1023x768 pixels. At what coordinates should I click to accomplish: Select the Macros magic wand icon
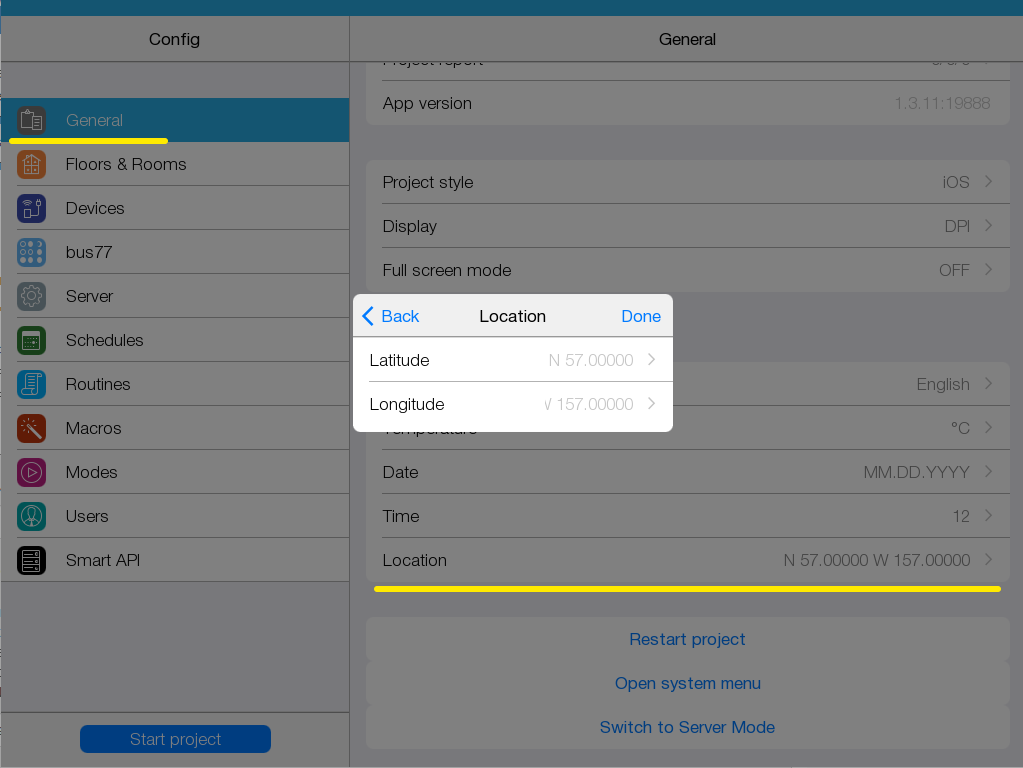pos(31,428)
